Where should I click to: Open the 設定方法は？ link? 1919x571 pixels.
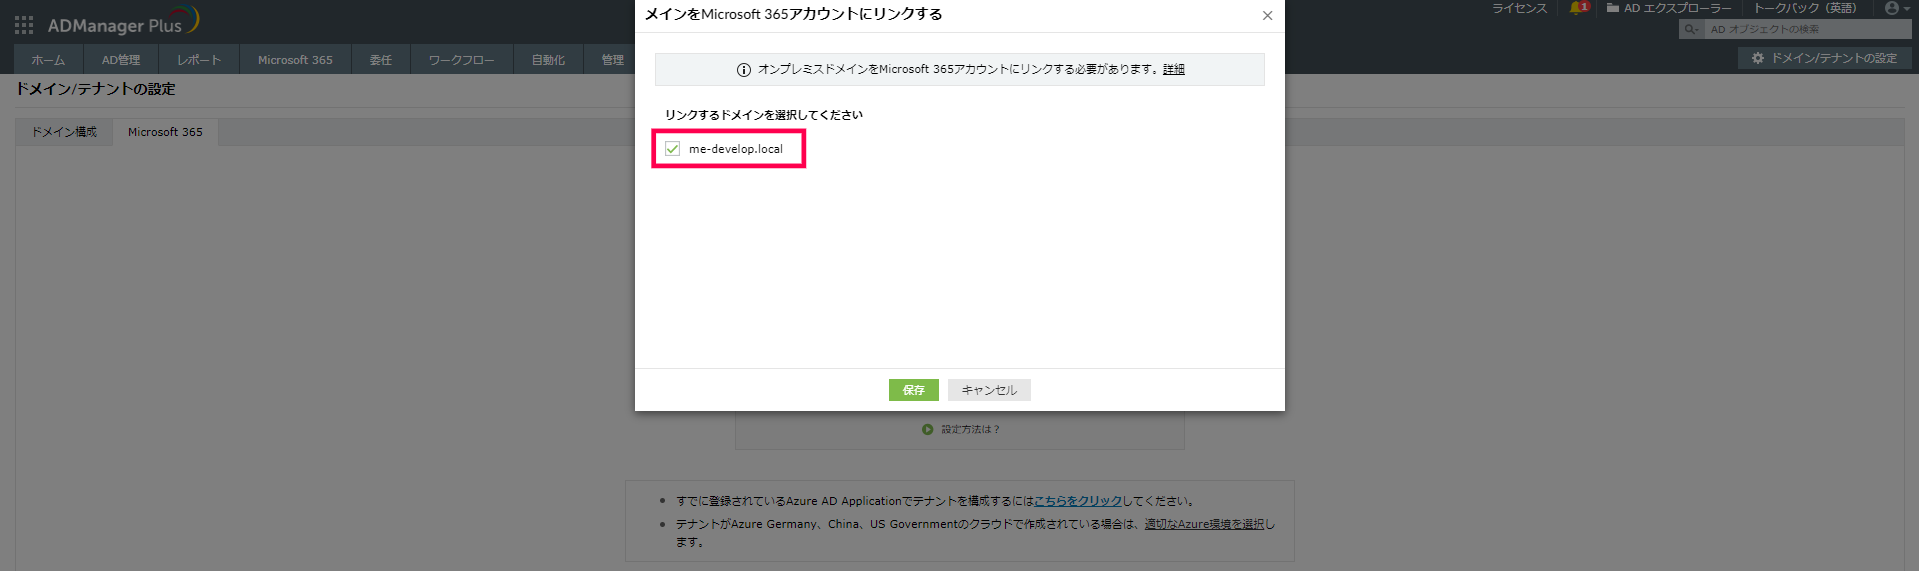click(970, 429)
